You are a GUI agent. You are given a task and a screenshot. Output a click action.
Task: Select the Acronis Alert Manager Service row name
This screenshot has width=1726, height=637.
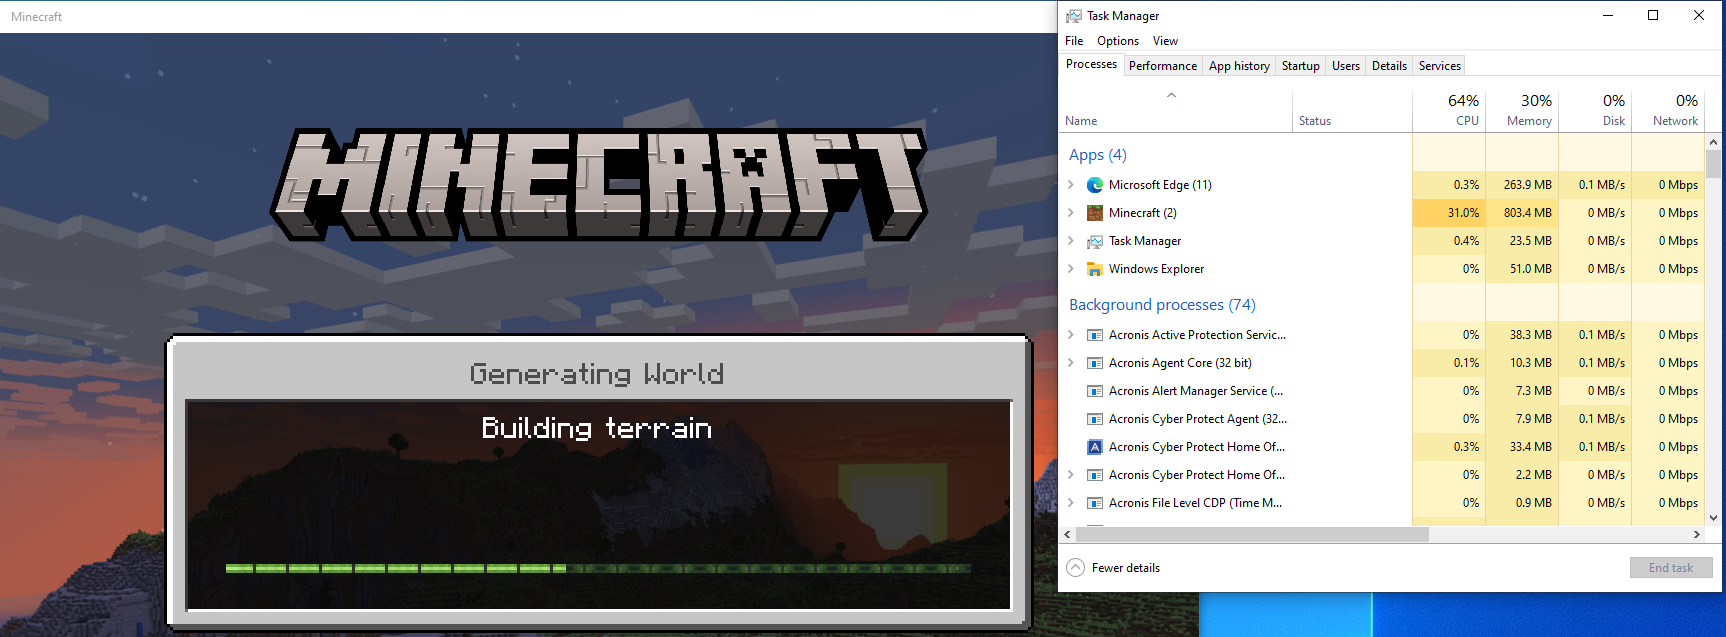click(1196, 391)
